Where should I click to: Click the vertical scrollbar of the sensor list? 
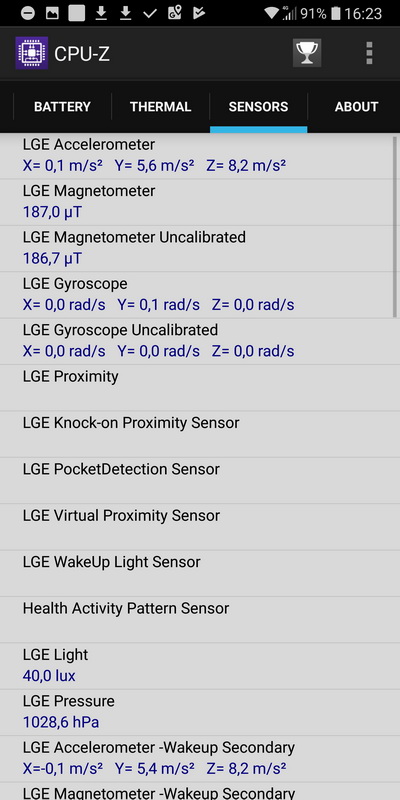point(395,227)
